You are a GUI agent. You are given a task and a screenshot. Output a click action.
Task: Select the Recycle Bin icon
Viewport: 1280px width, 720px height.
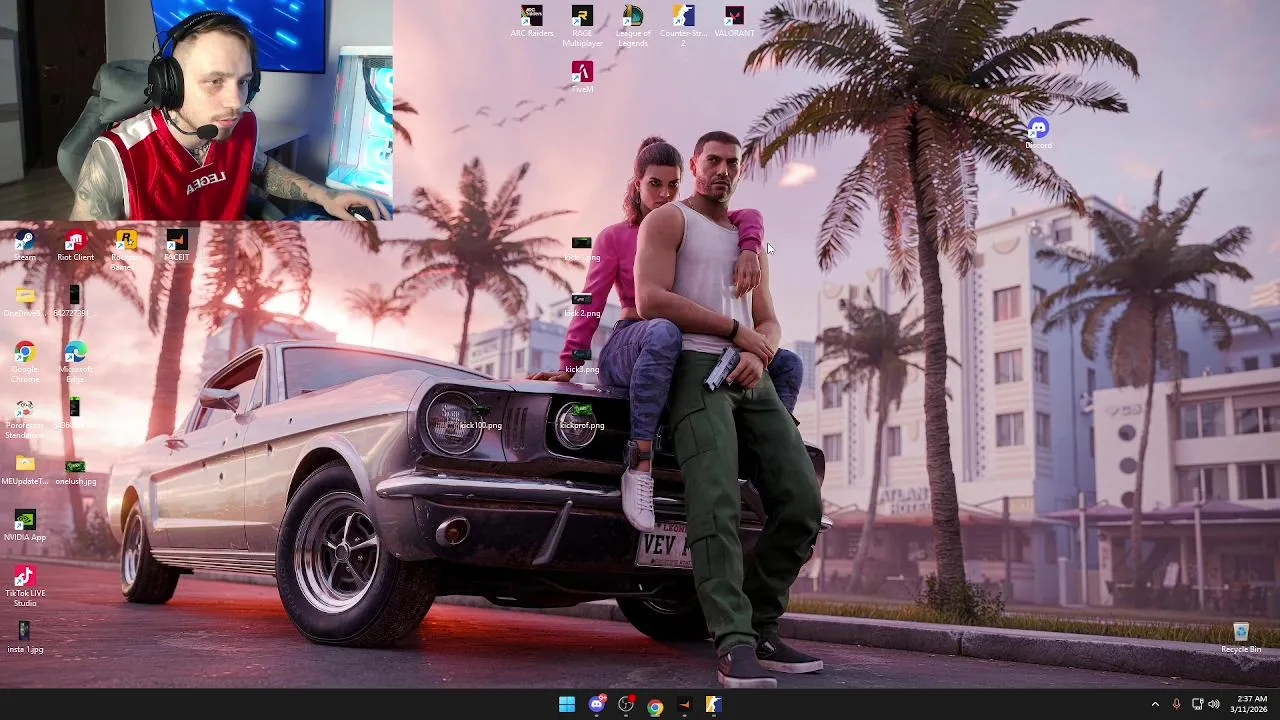[x=1241, y=638]
